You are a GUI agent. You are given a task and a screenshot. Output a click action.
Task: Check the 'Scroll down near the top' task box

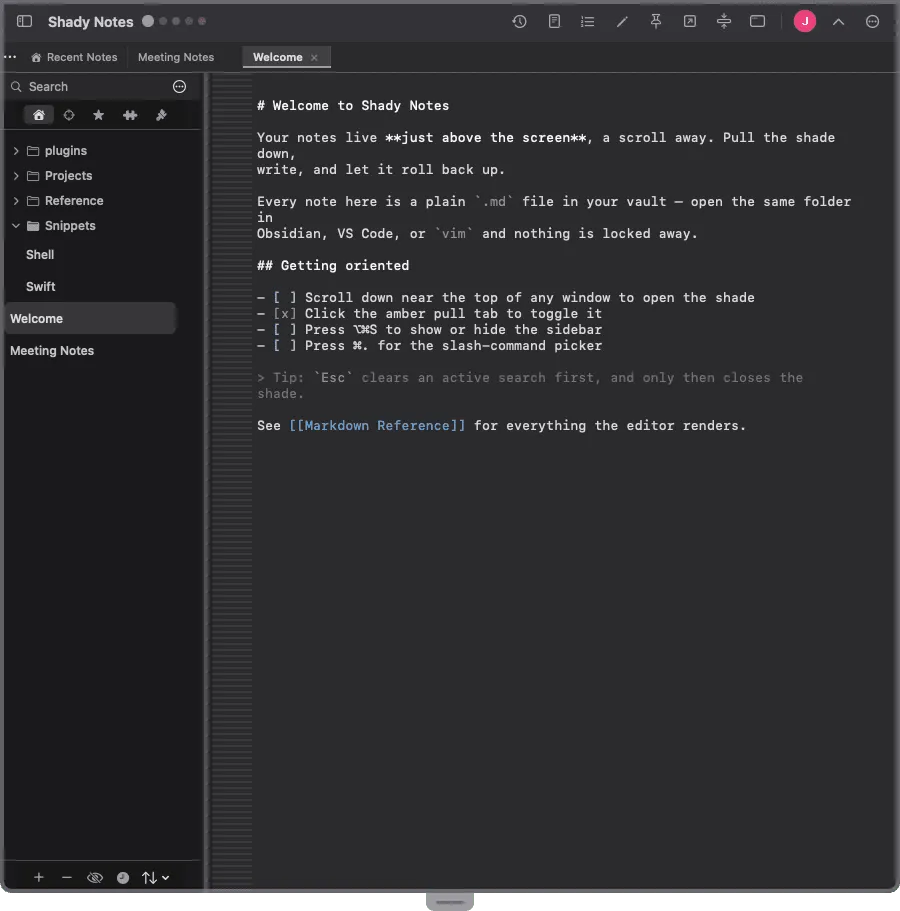(285, 297)
